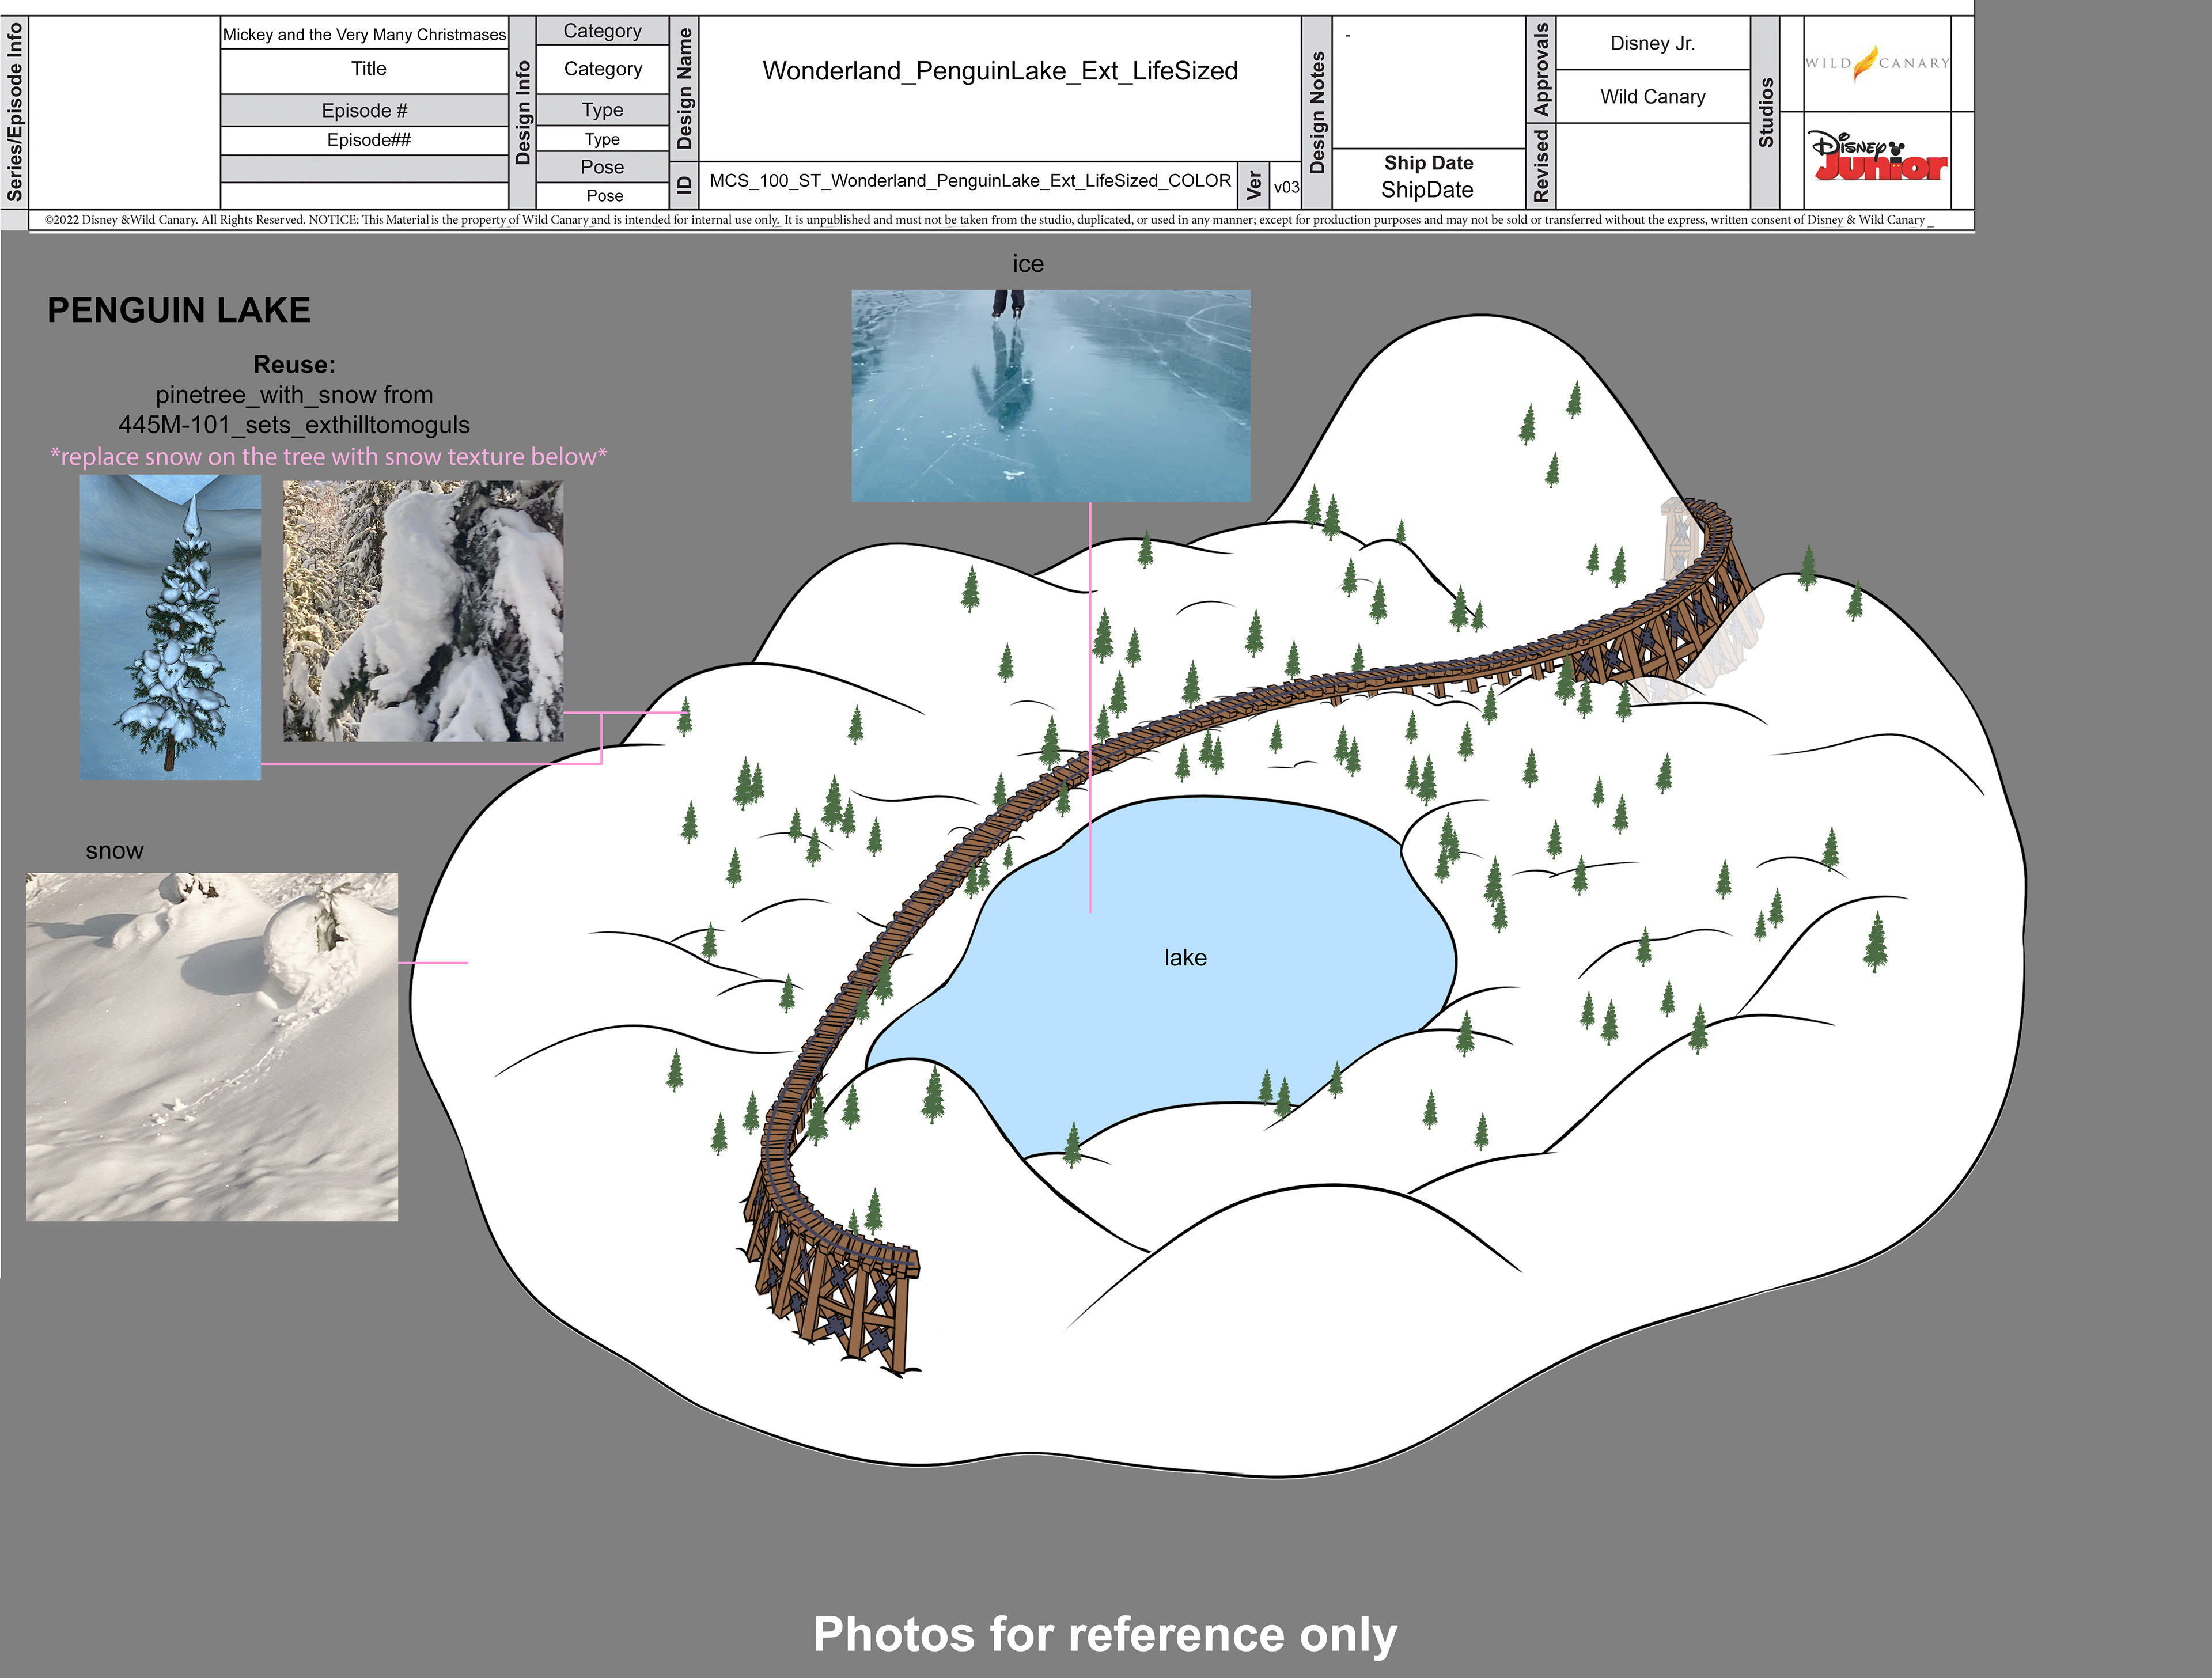Screen dimensions: 2212x1678
Task: Select the snowy pine tree 3D render
Action: point(170,627)
